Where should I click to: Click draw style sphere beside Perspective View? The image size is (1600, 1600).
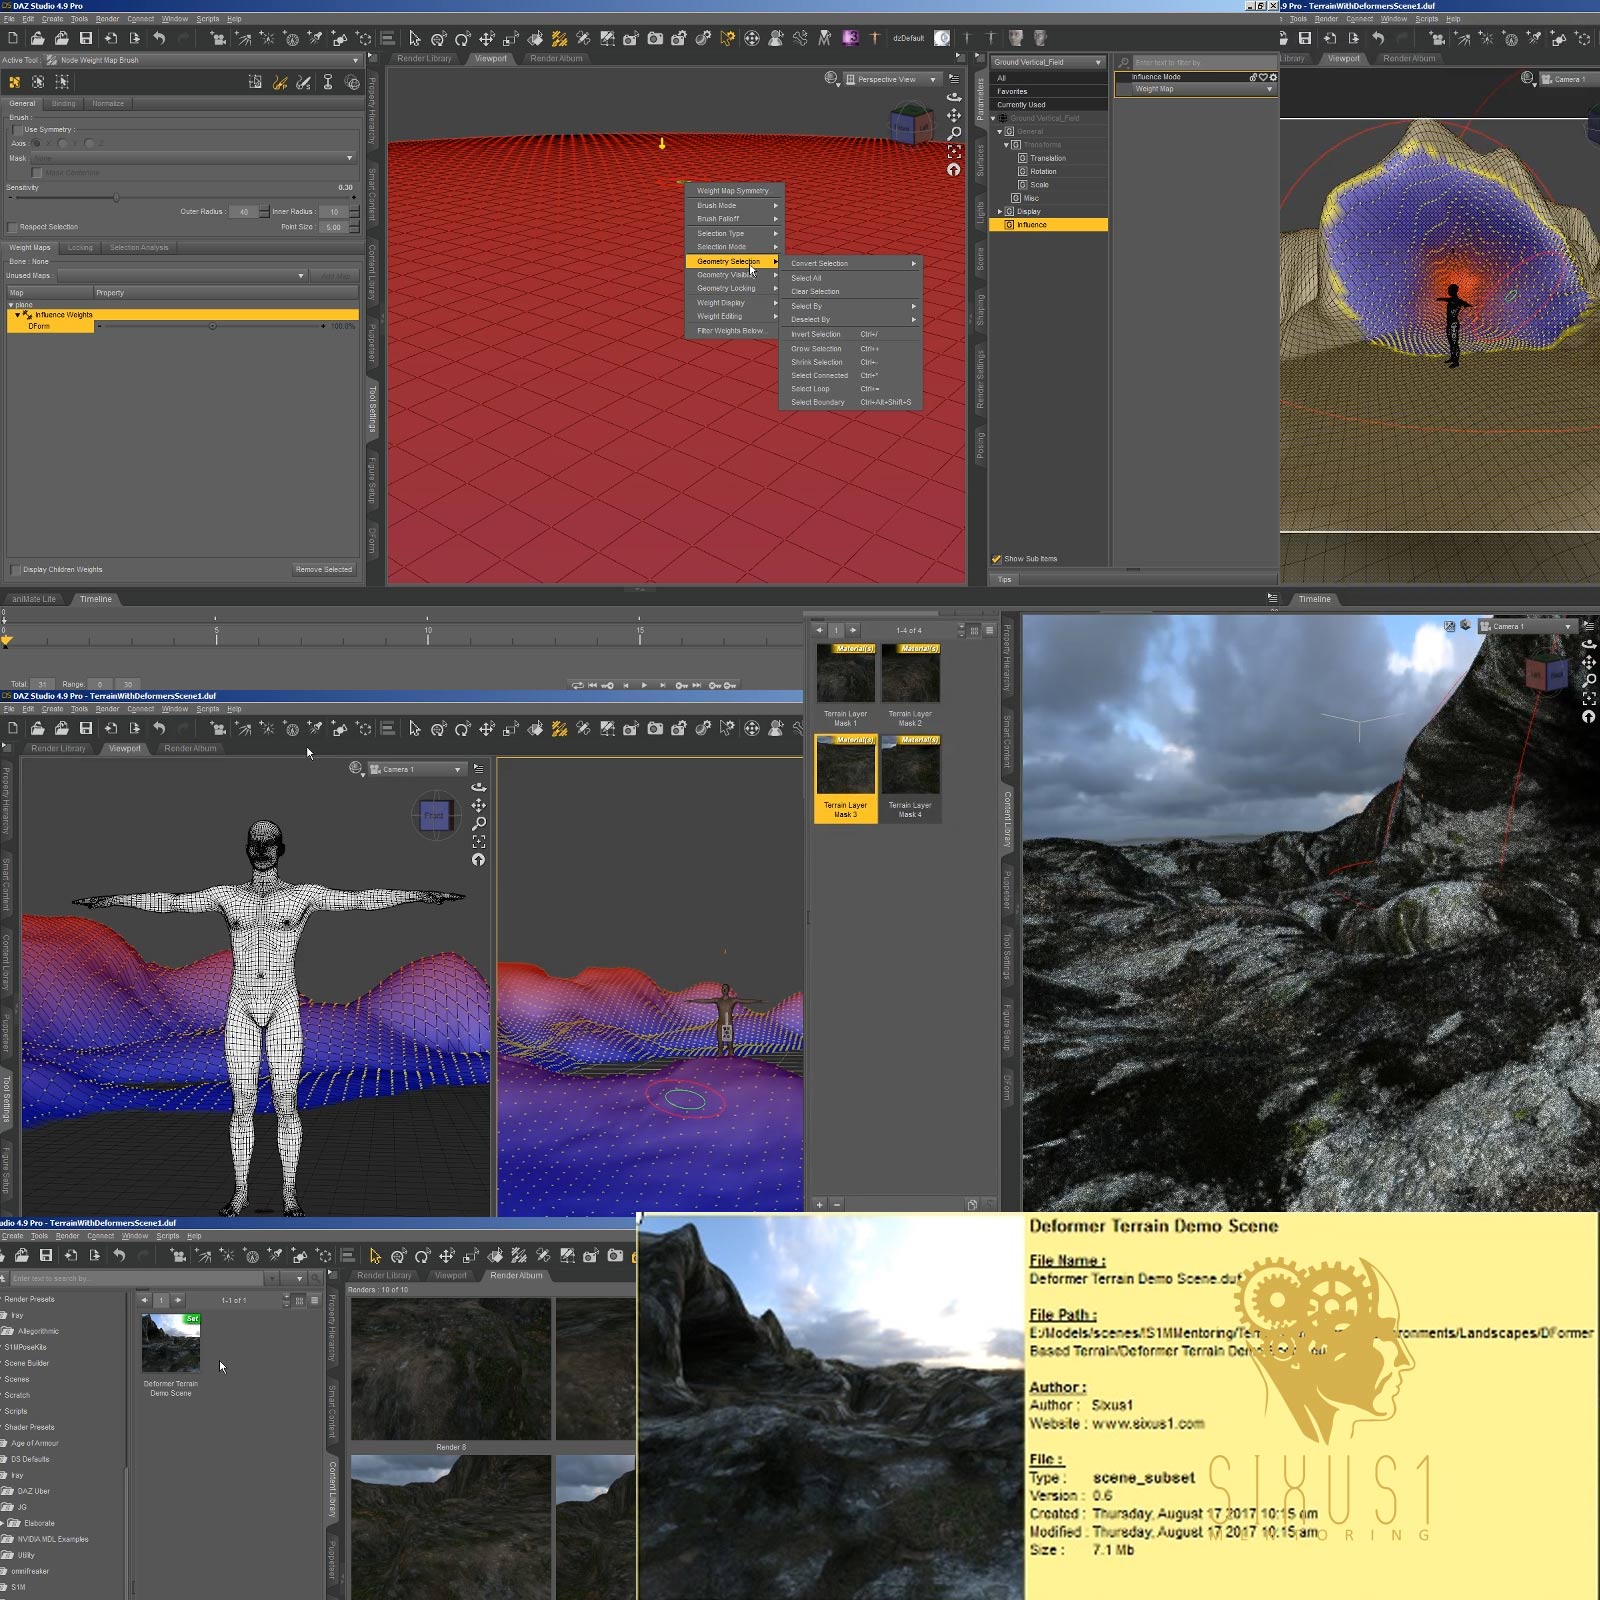(x=831, y=78)
